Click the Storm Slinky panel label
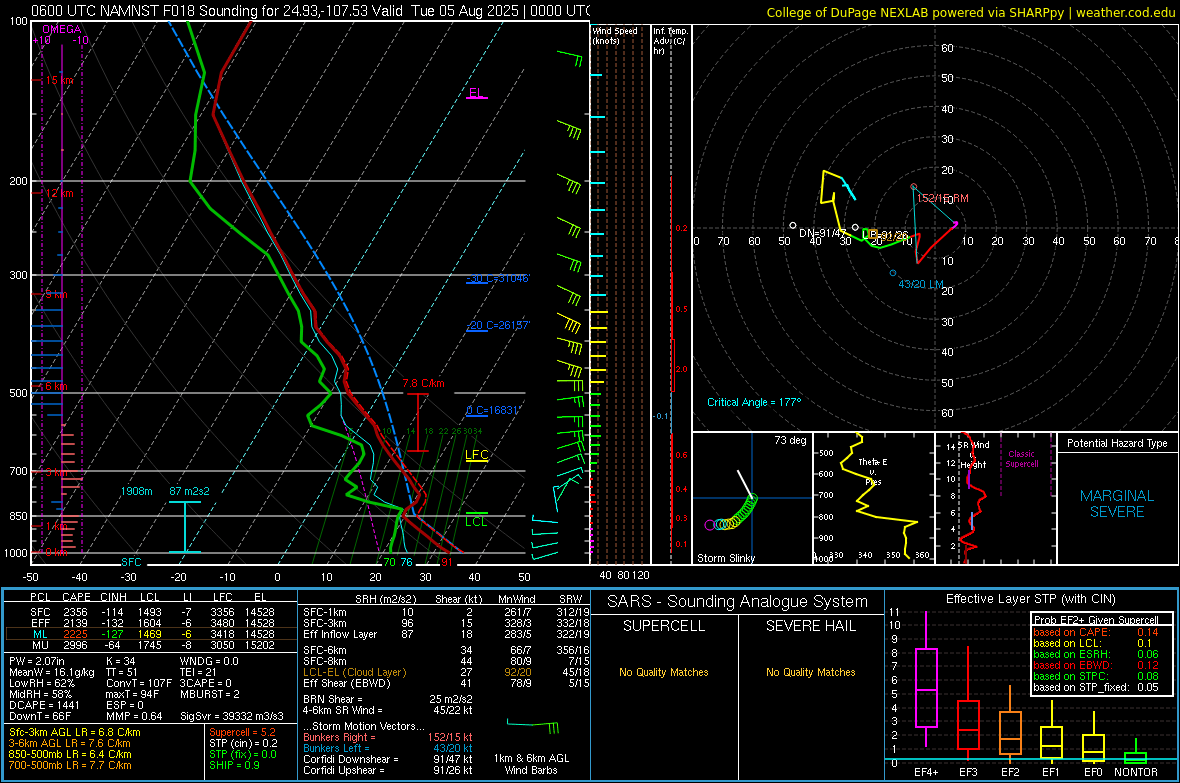 (725, 558)
